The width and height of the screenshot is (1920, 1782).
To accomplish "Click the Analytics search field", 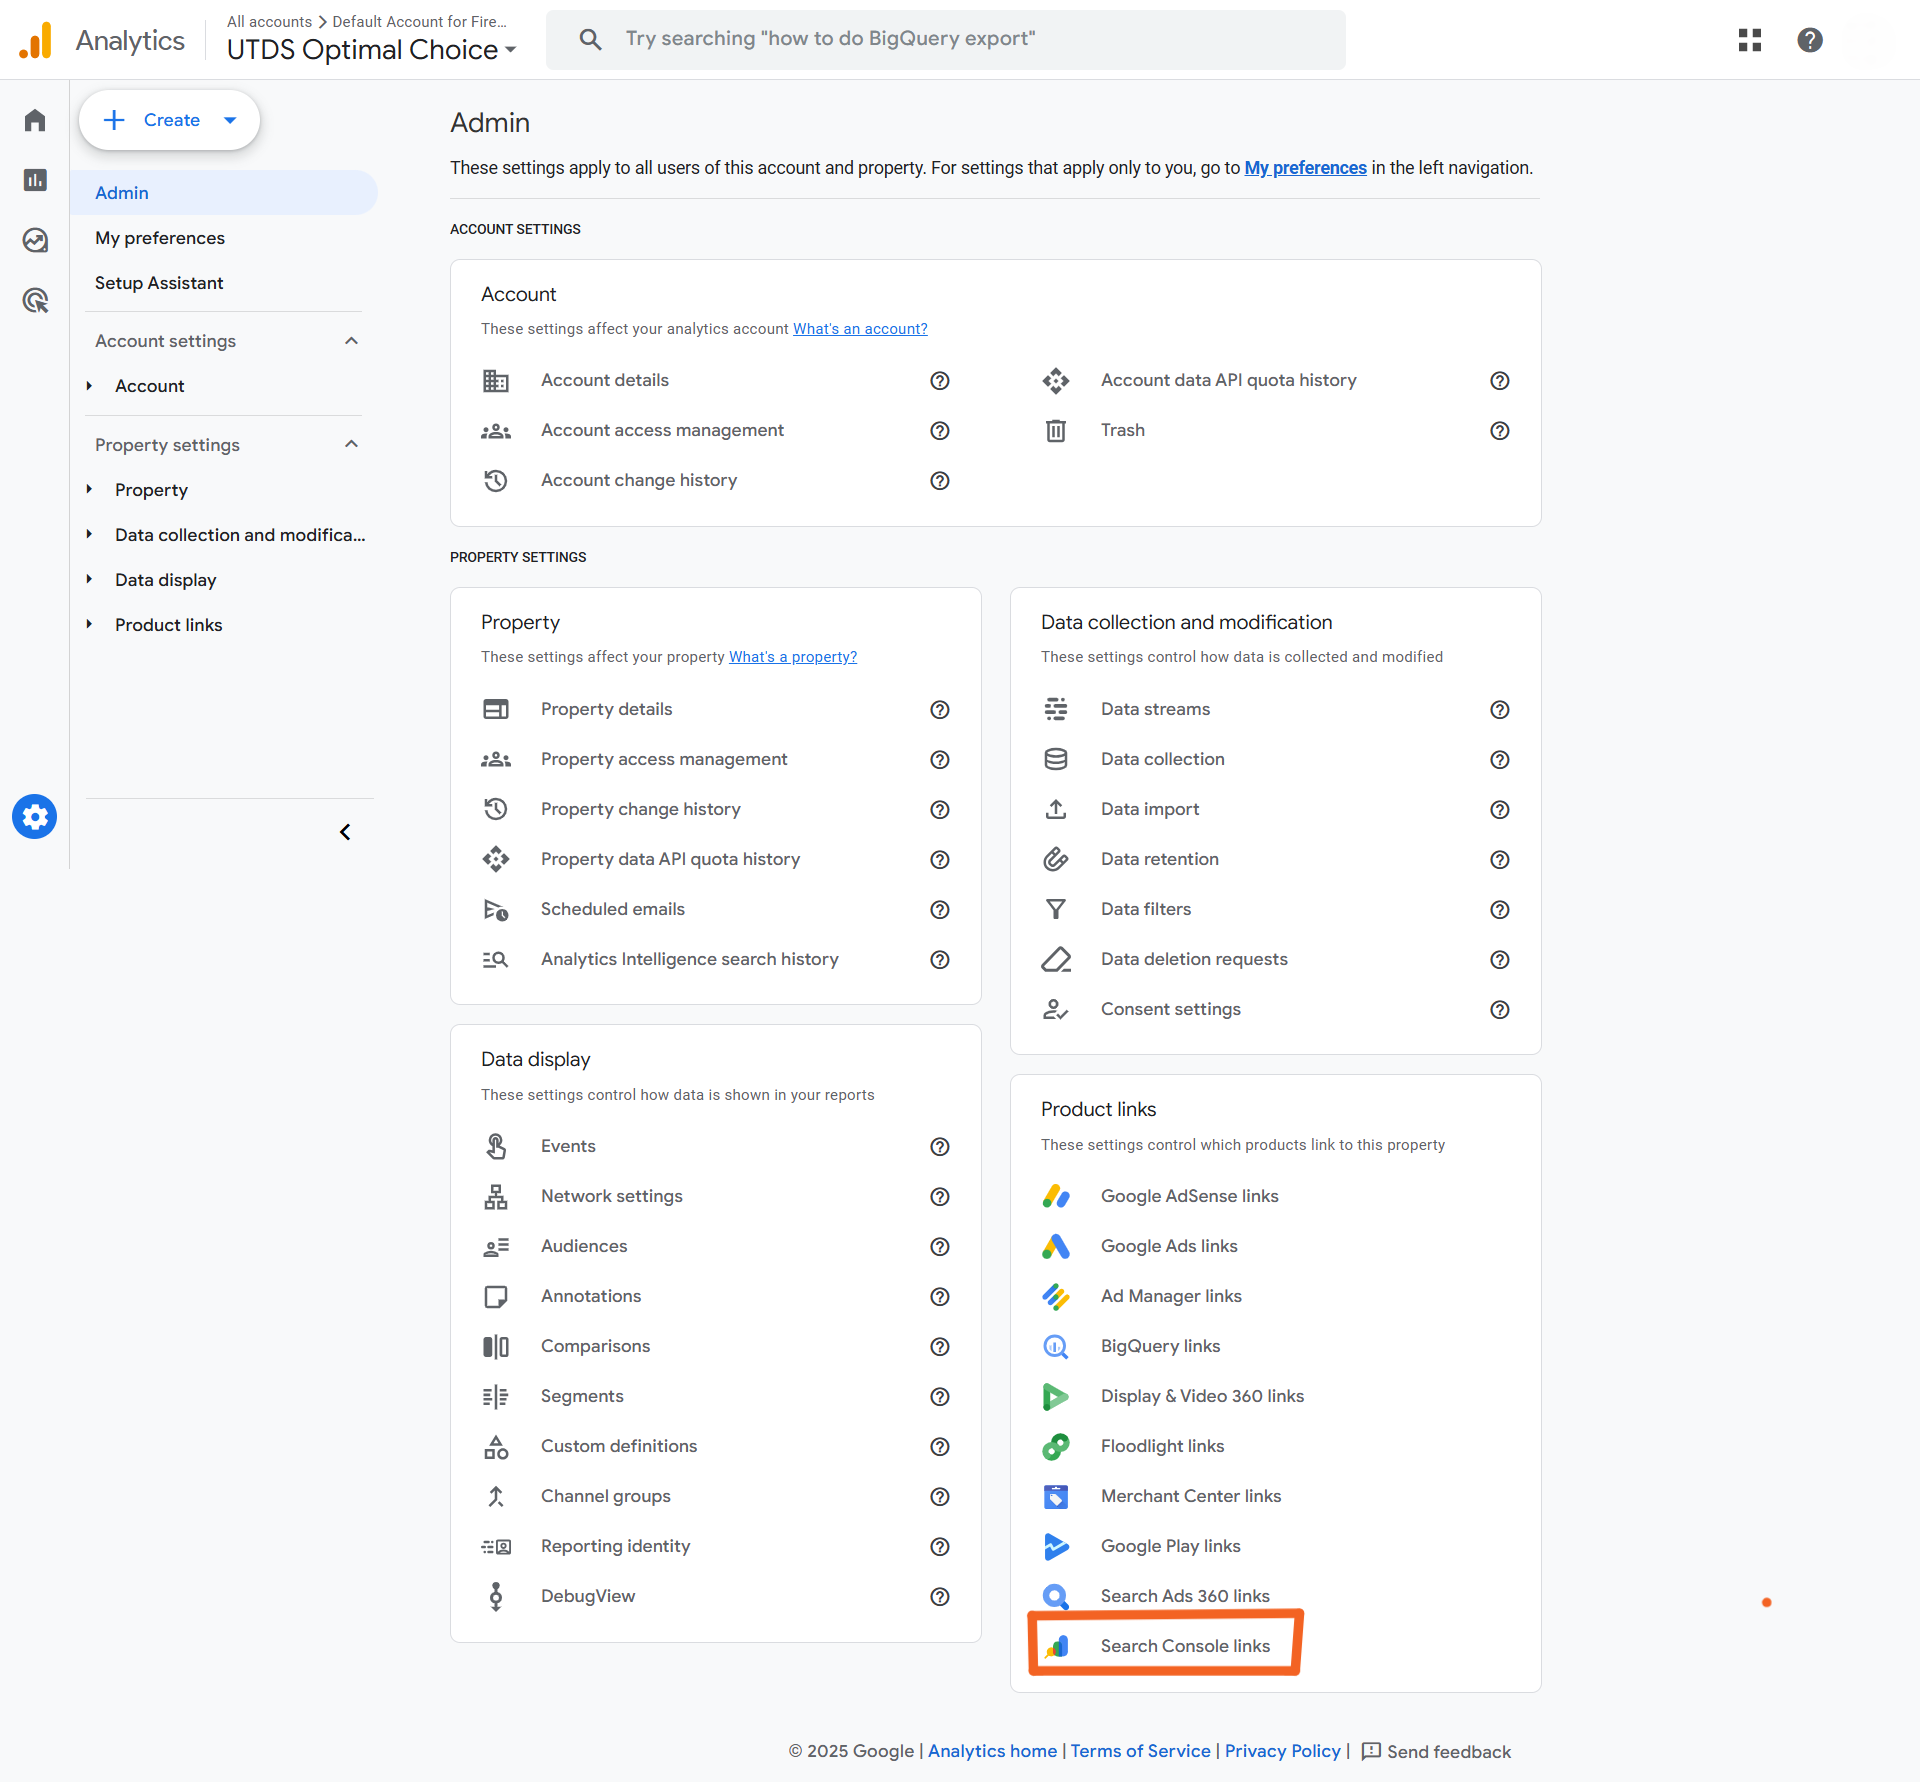I will 946,40.
